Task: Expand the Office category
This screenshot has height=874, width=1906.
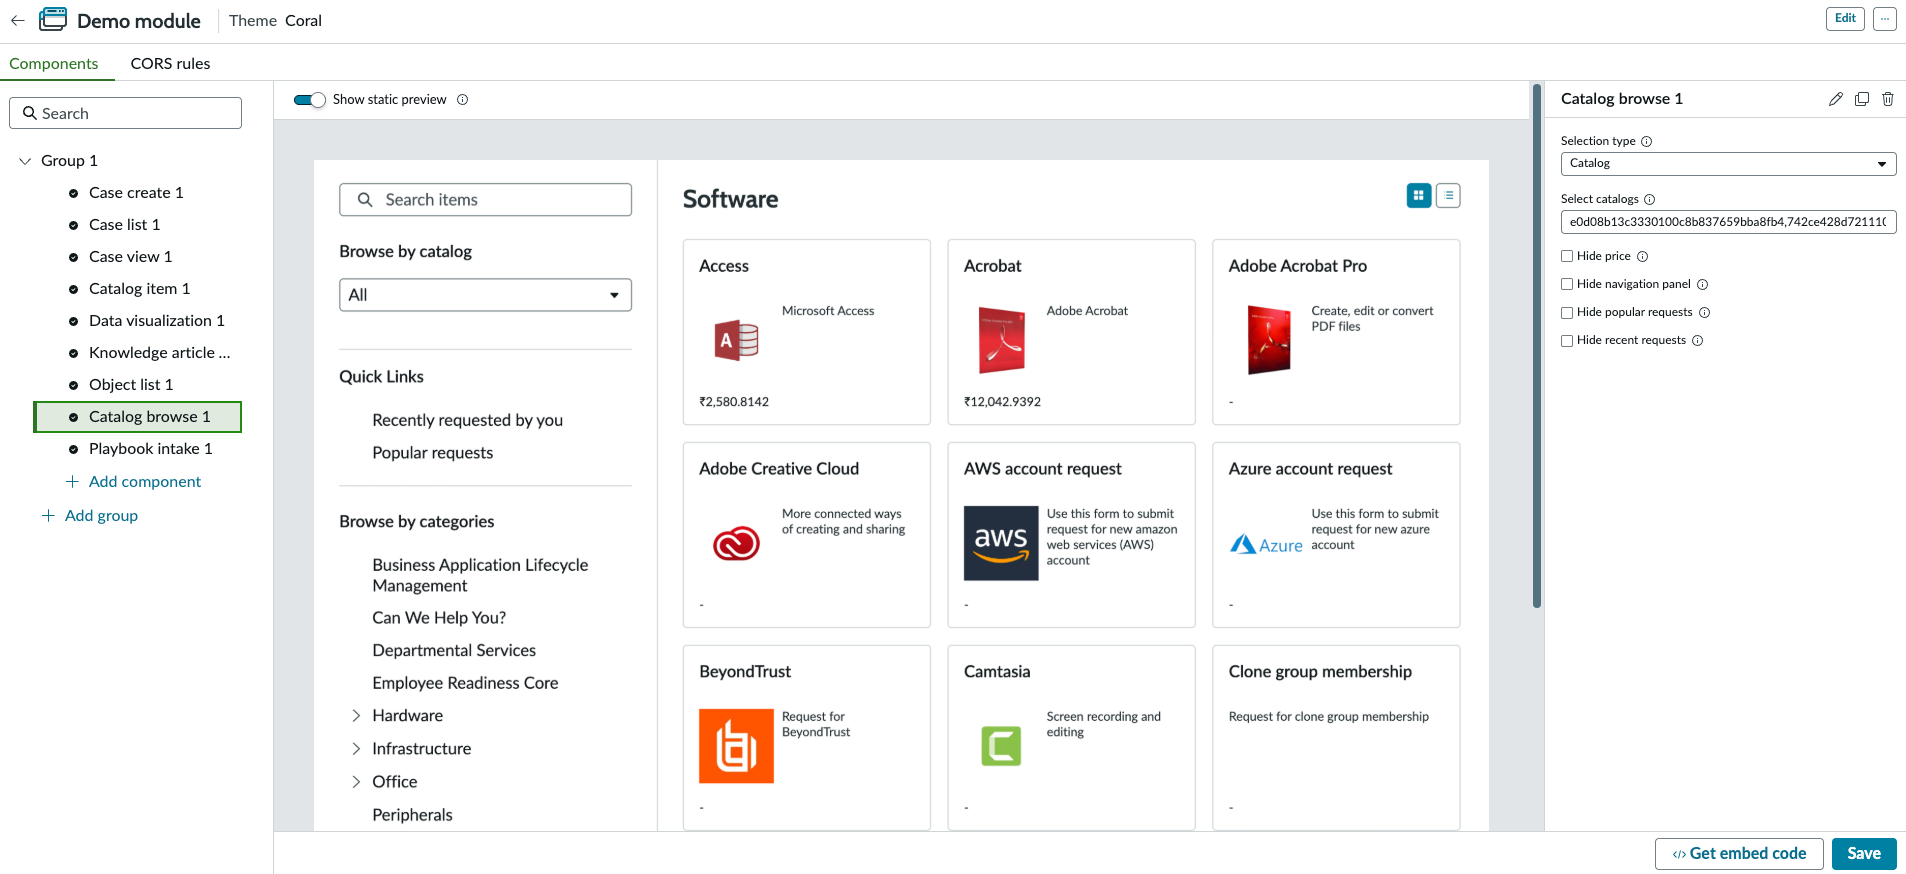Action: pyautogui.click(x=356, y=782)
